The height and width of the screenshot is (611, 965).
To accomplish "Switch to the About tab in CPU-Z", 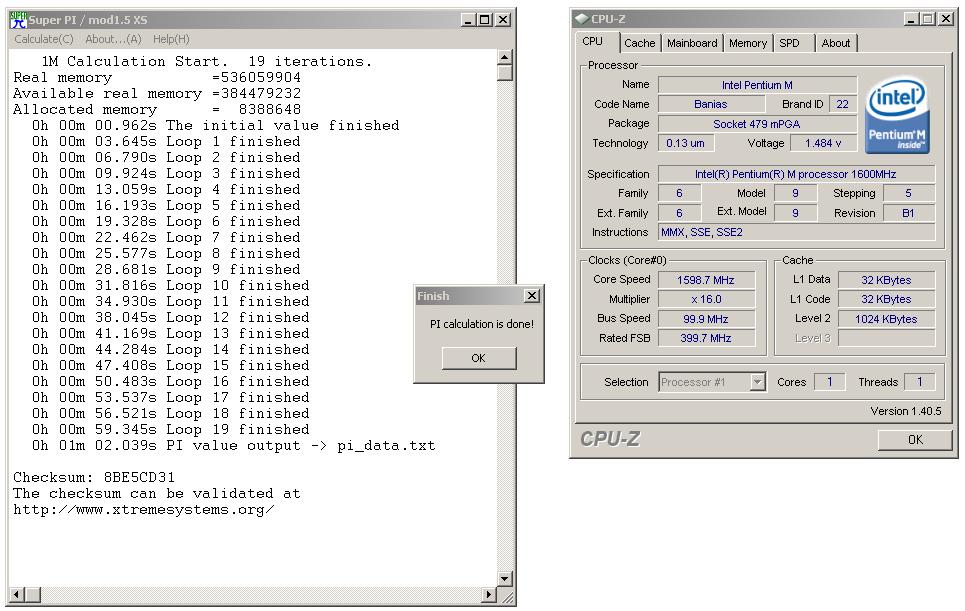I will pyautogui.click(x=835, y=43).
